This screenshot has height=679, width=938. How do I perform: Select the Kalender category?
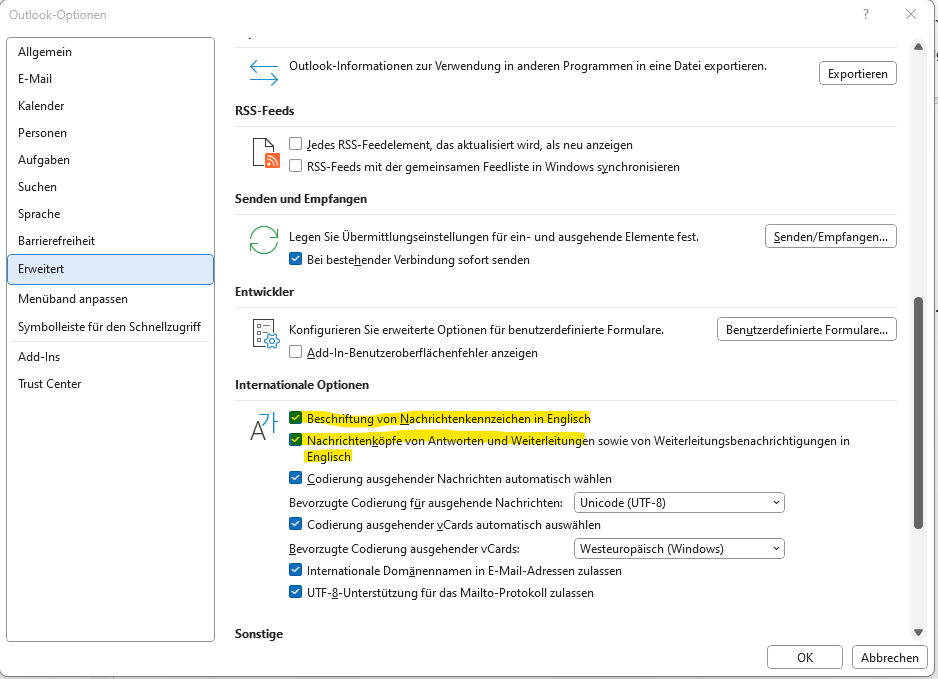click(x=110, y=106)
